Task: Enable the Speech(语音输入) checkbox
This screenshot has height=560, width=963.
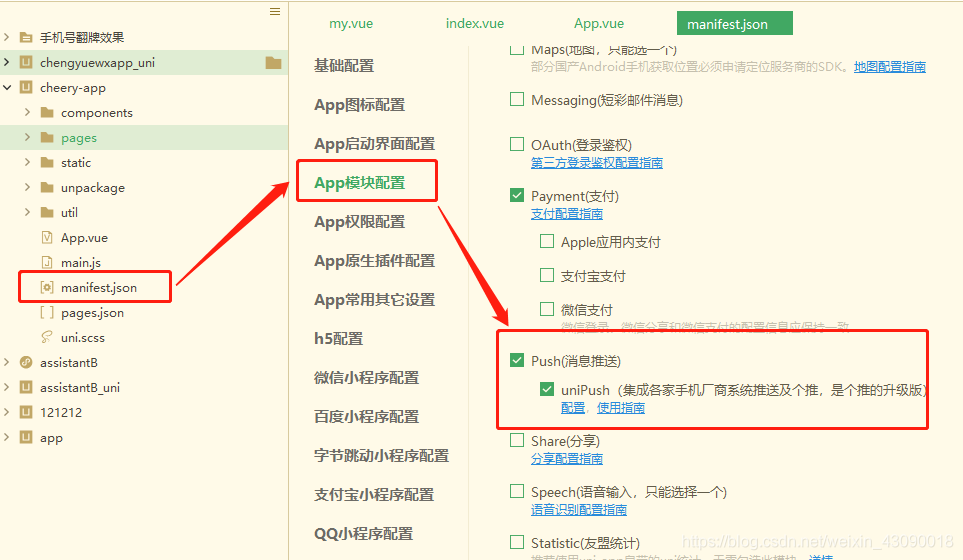Action: [517, 491]
